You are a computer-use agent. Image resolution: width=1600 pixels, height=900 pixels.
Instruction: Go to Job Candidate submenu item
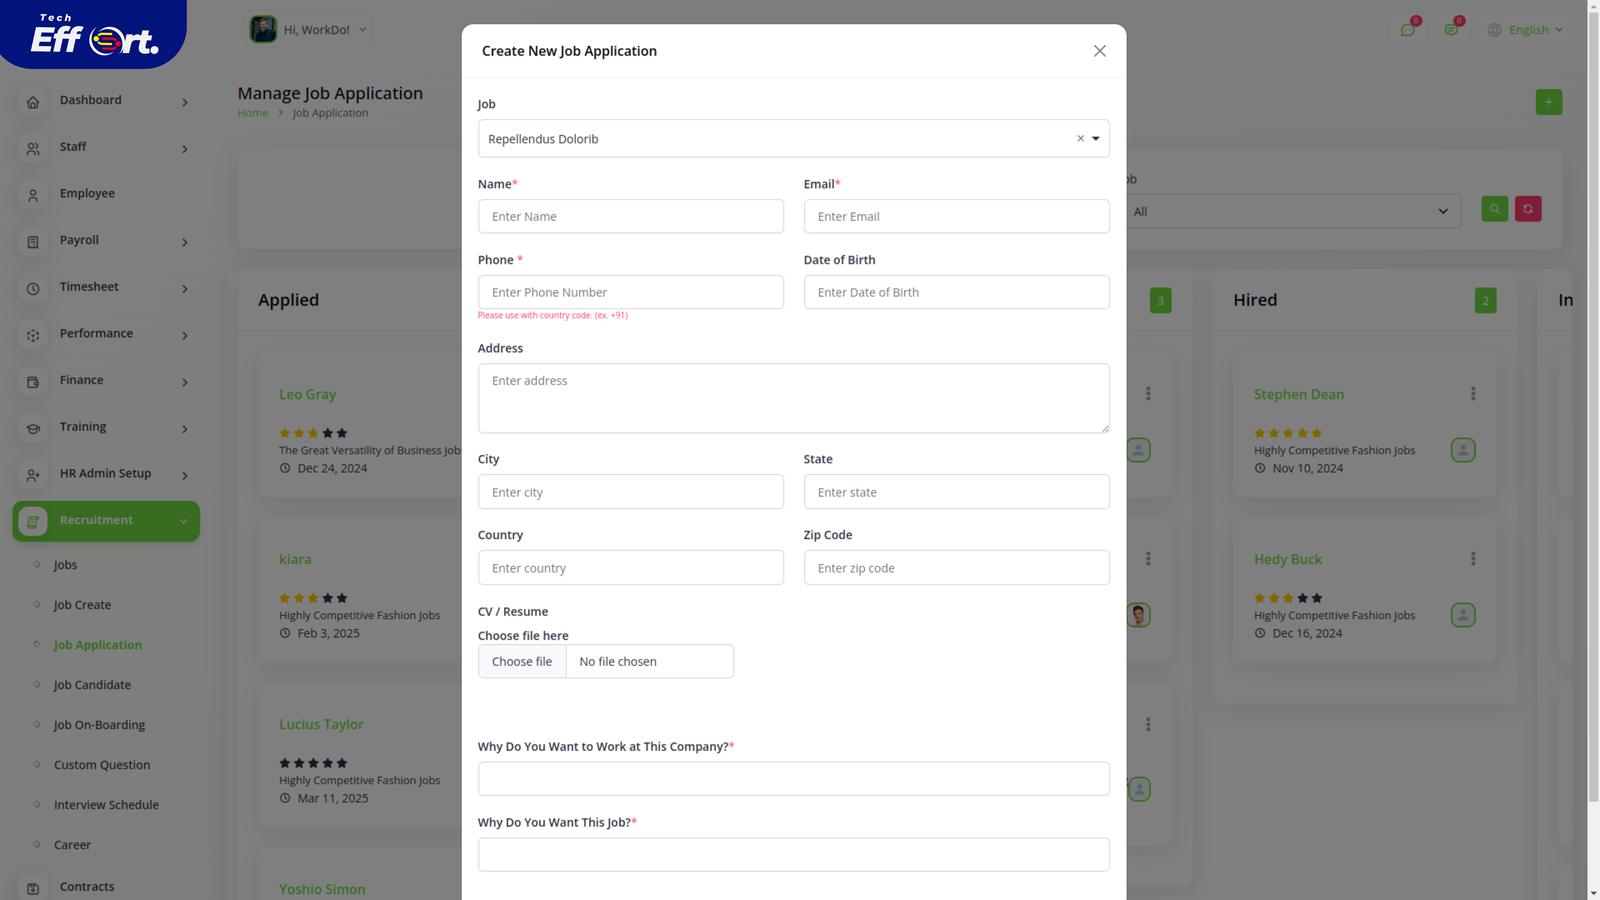point(92,685)
